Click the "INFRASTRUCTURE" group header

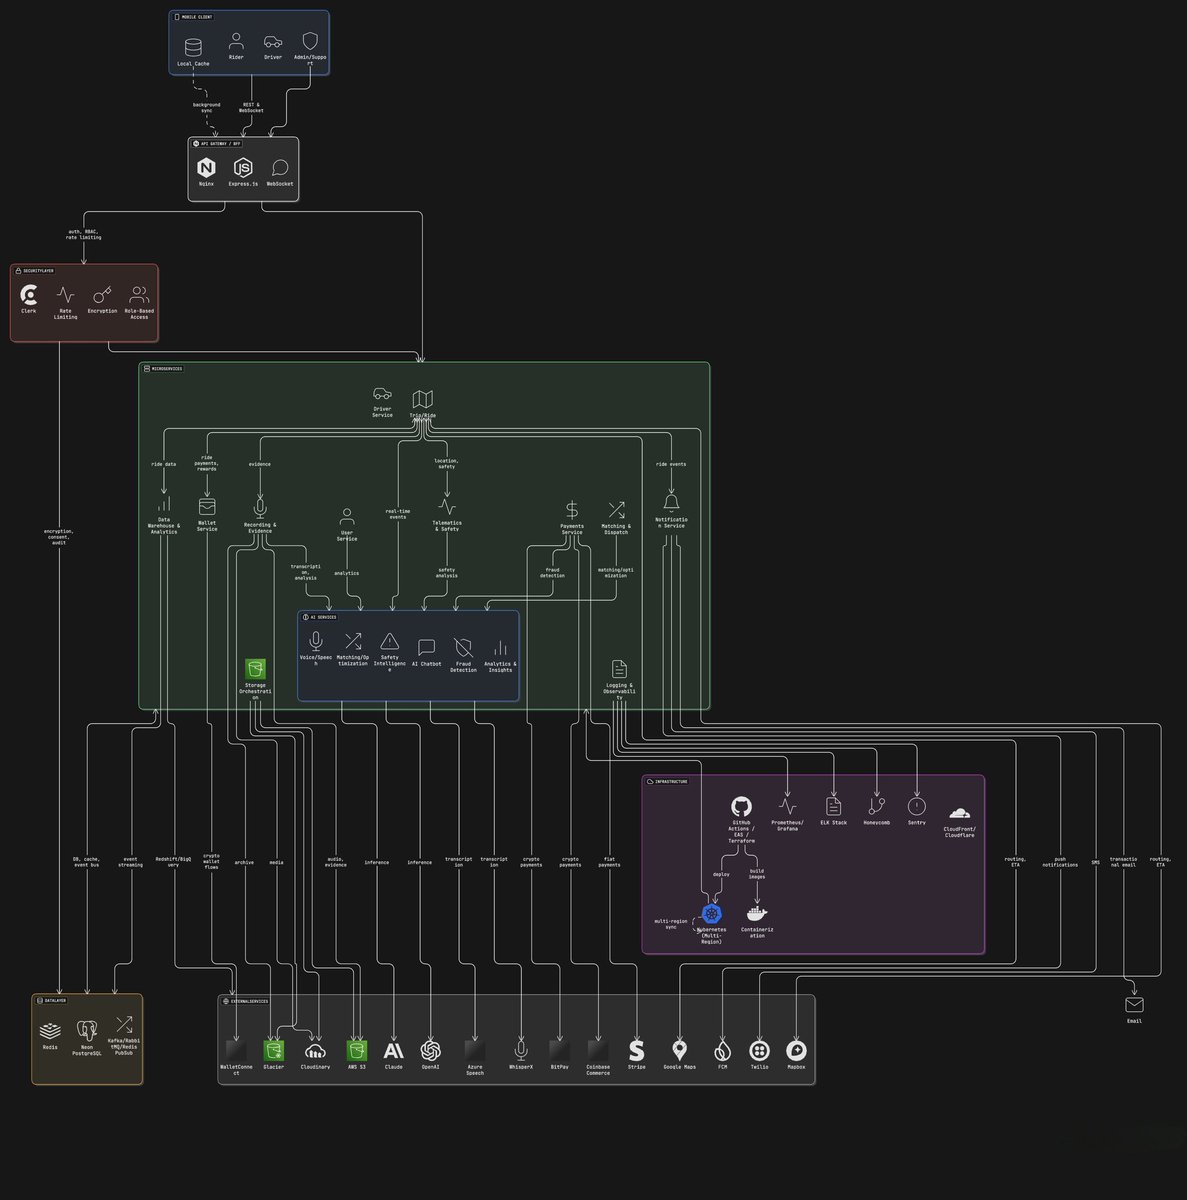click(x=667, y=782)
